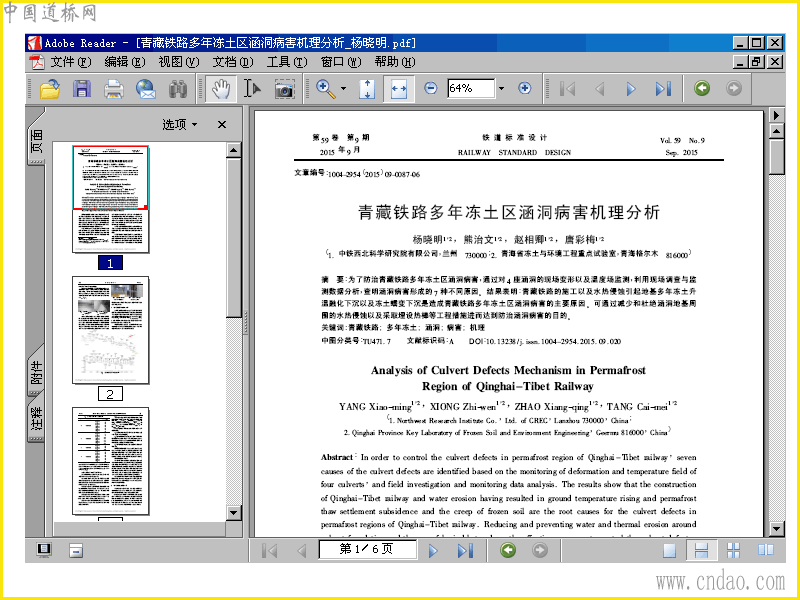The width and height of the screenshot is (800, 600).
Task: Switch to Single Page layout
Action: [669, 550]
